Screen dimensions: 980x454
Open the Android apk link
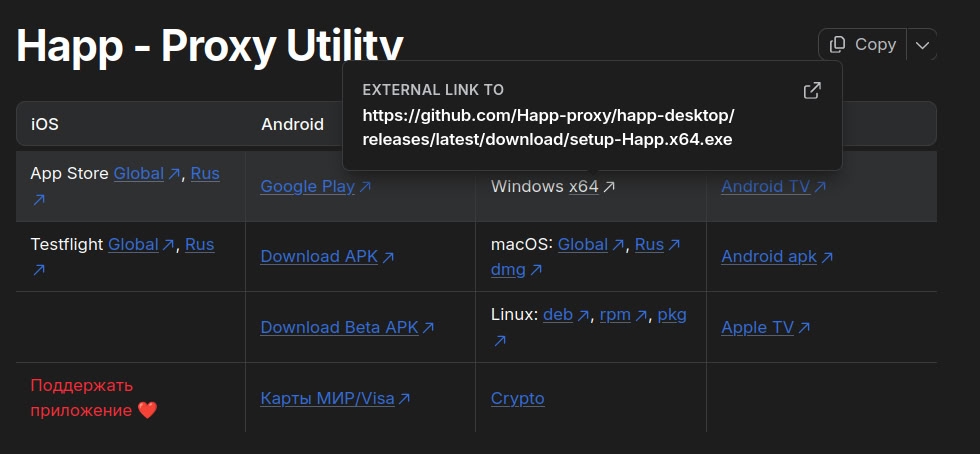pyautogui.click(x=769, y=256)
